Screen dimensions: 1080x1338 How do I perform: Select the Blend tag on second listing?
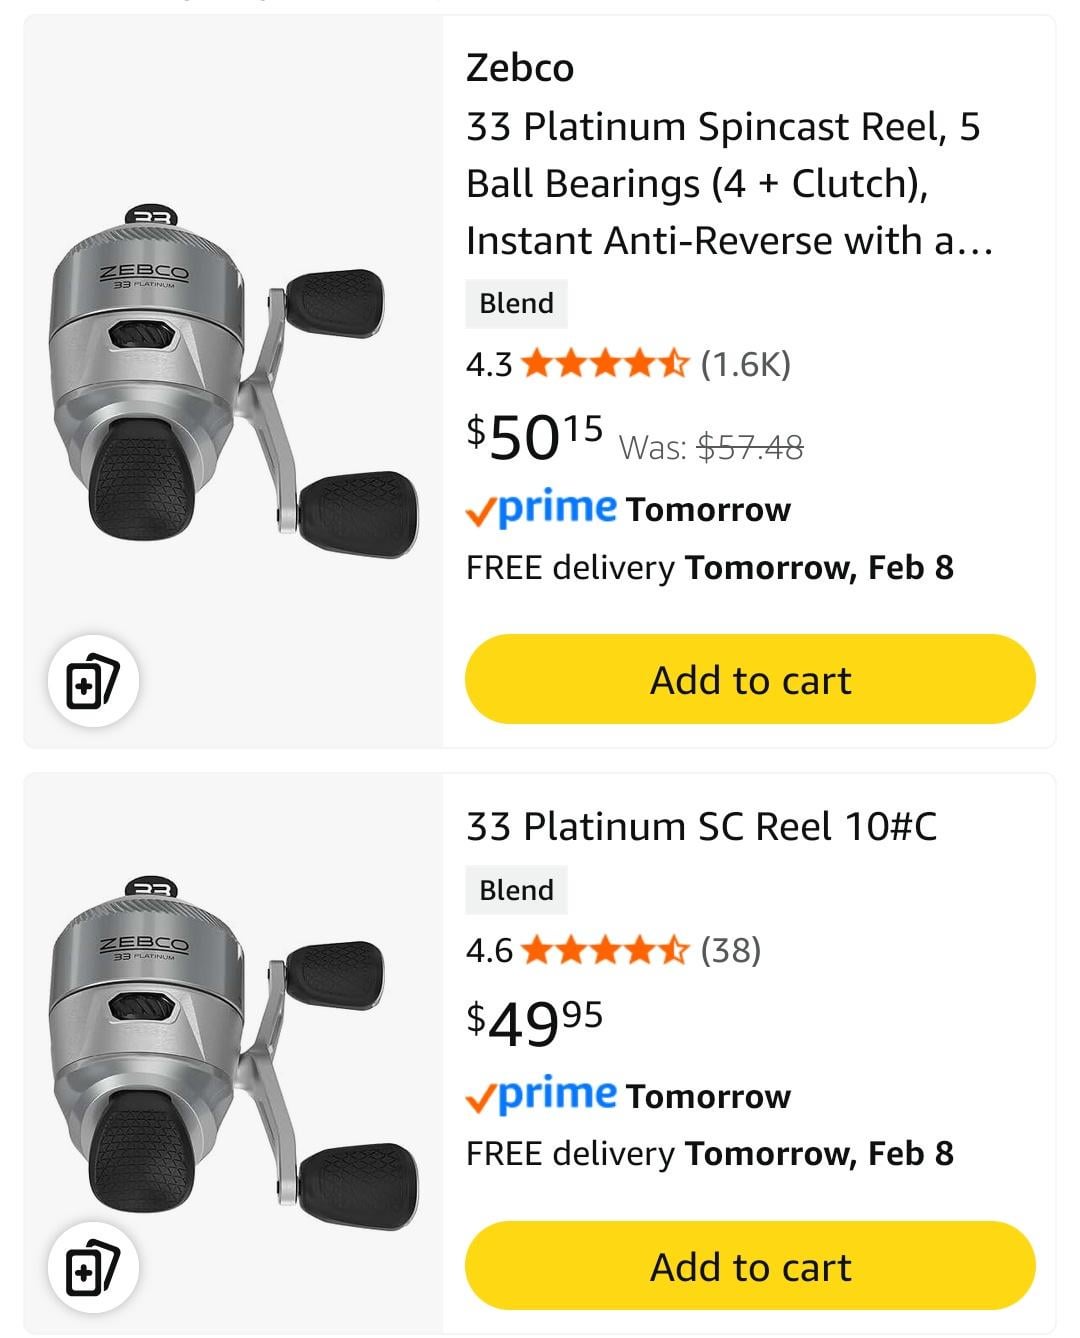[x=516, y=890]
